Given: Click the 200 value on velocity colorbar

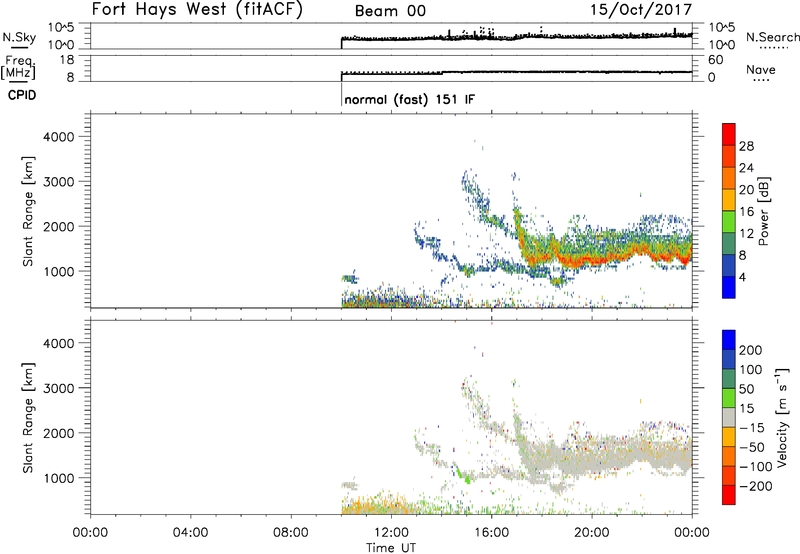Looking at the screenshot, I should tap(751, 350).
